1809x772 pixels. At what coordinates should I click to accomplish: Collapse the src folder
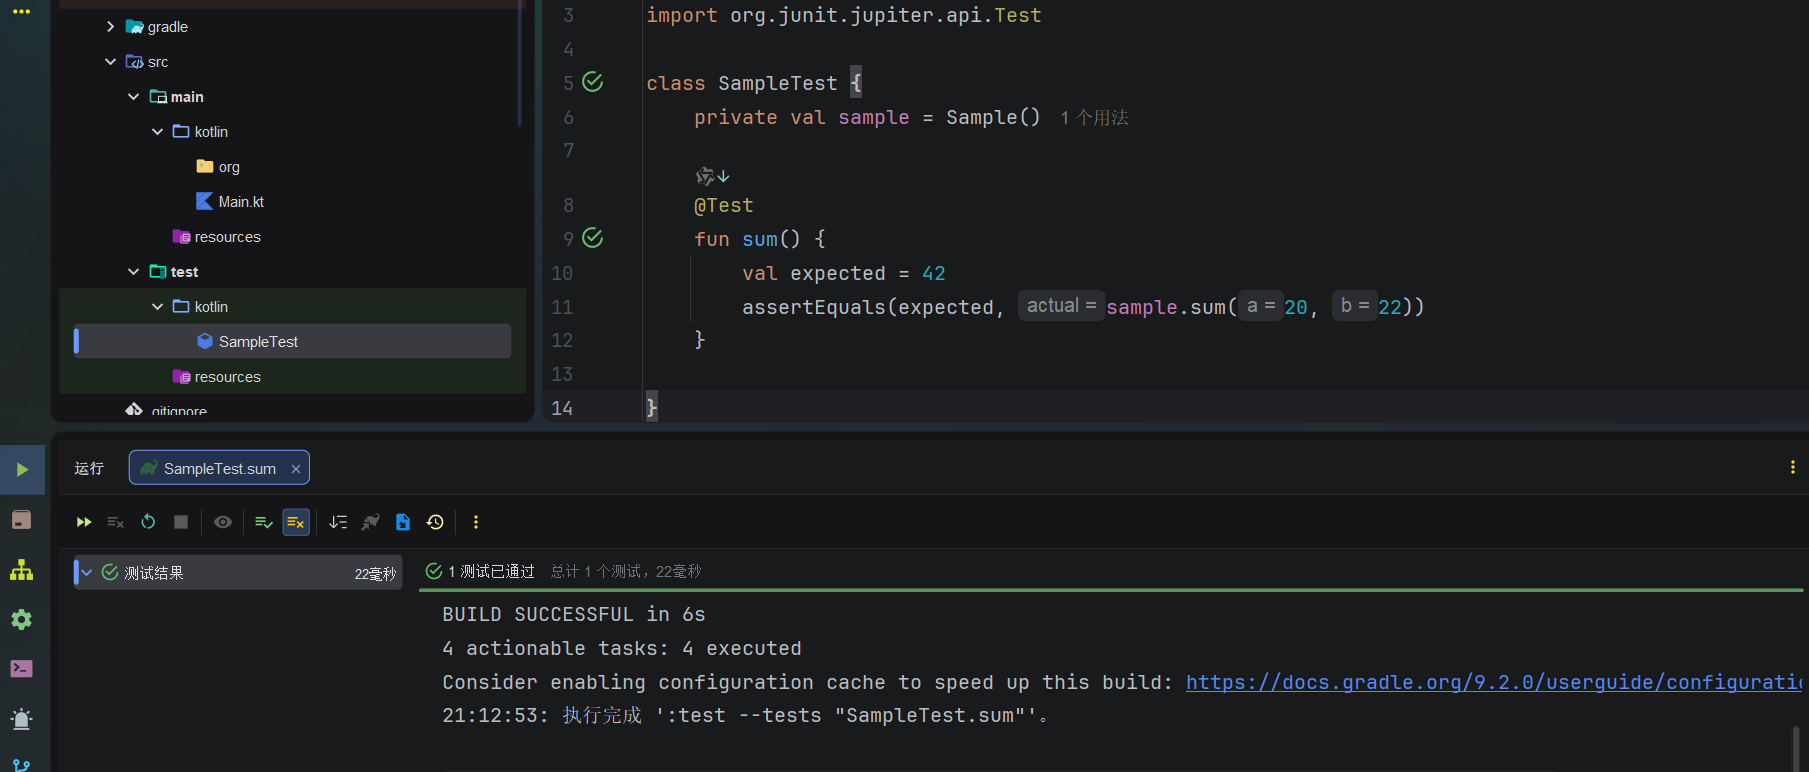(x=110, y=62)
